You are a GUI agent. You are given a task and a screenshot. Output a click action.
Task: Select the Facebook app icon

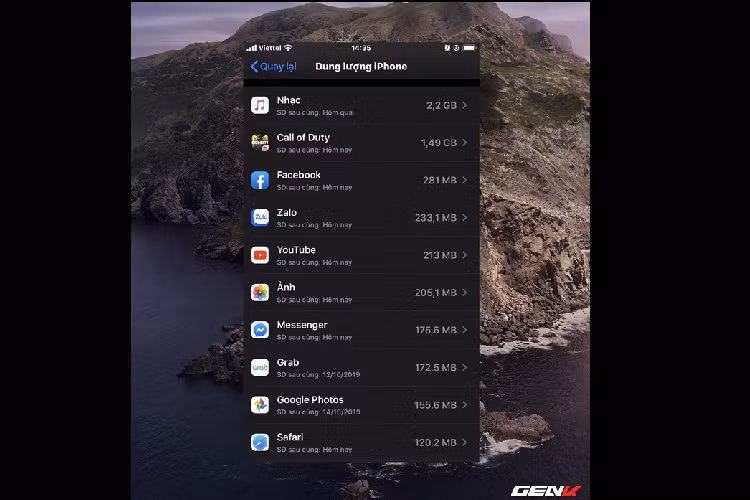coord(260,180)
